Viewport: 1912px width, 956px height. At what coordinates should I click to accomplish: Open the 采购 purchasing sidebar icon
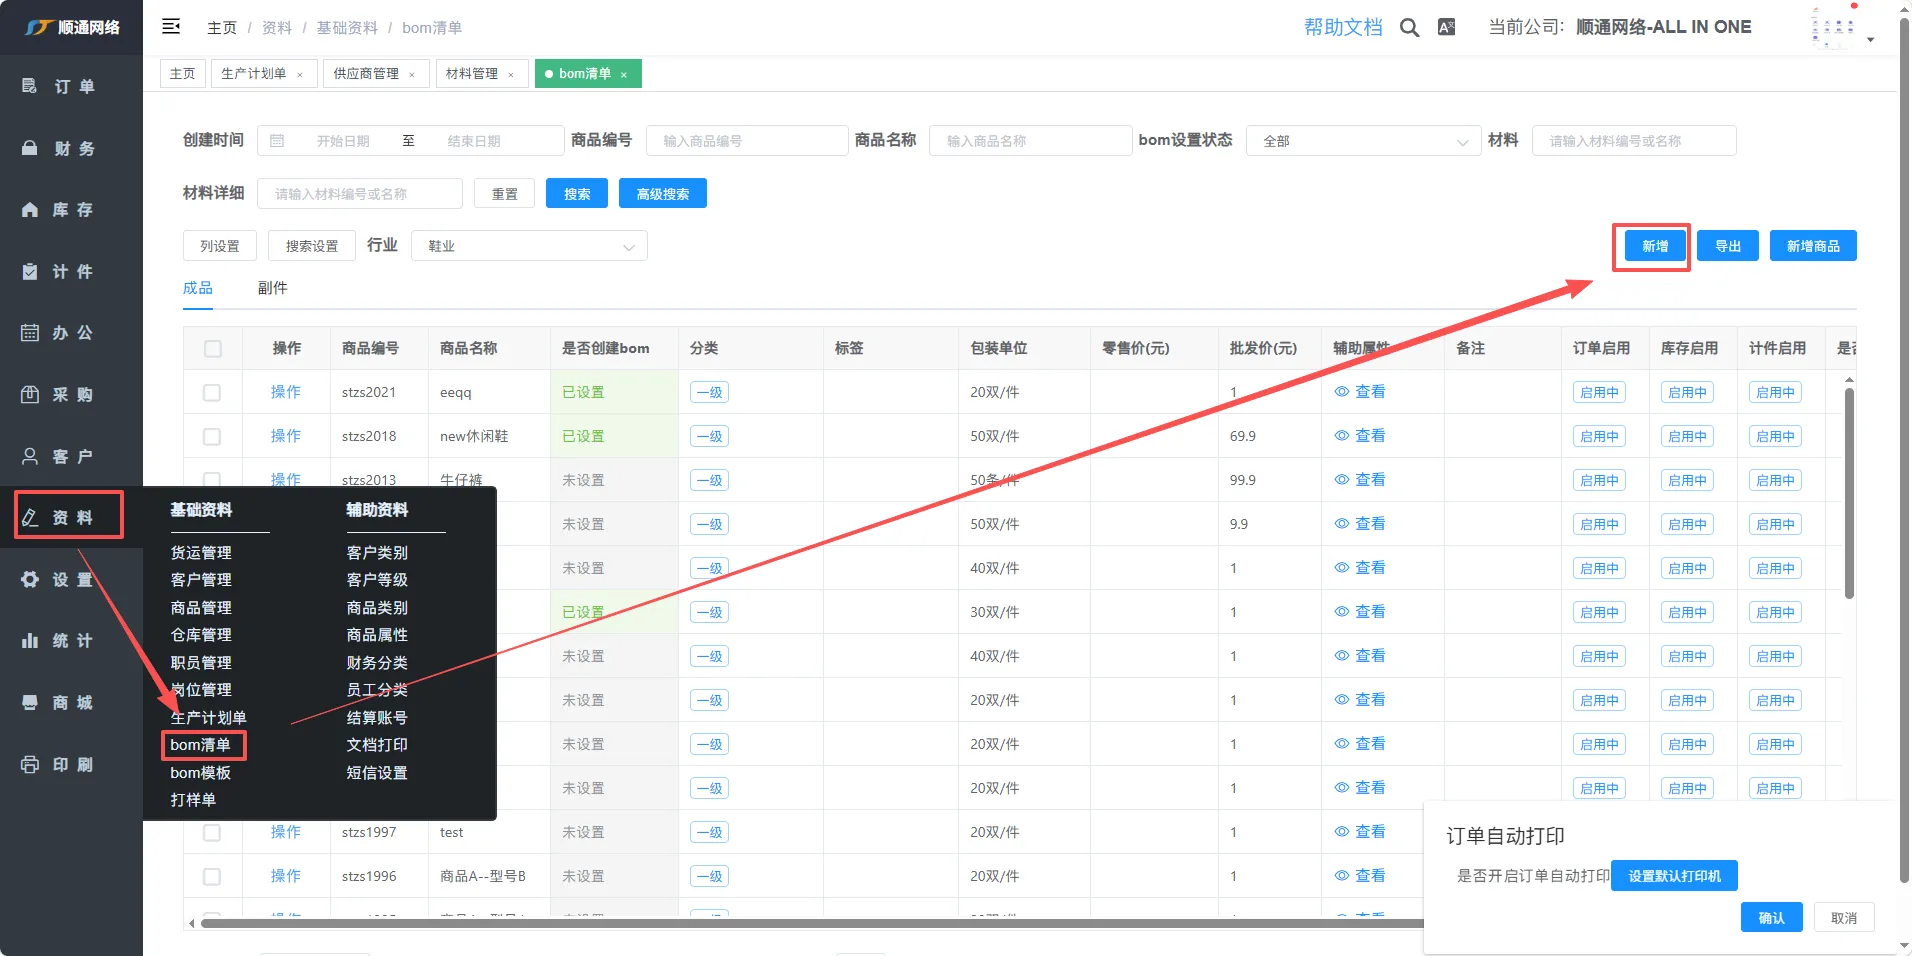[x=31, y=395]
